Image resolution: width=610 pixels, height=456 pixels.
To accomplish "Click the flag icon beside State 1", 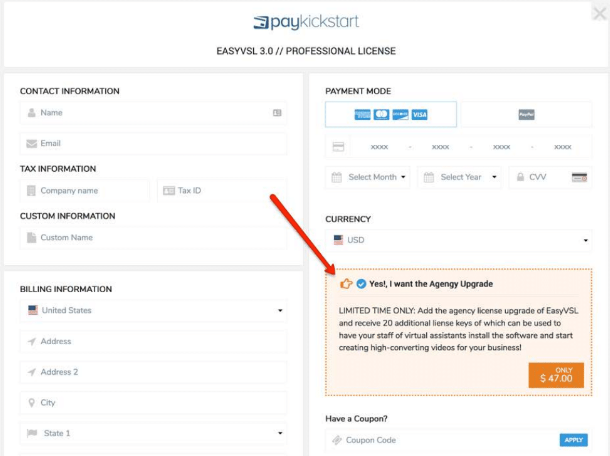I will click(x=32, y=433).
